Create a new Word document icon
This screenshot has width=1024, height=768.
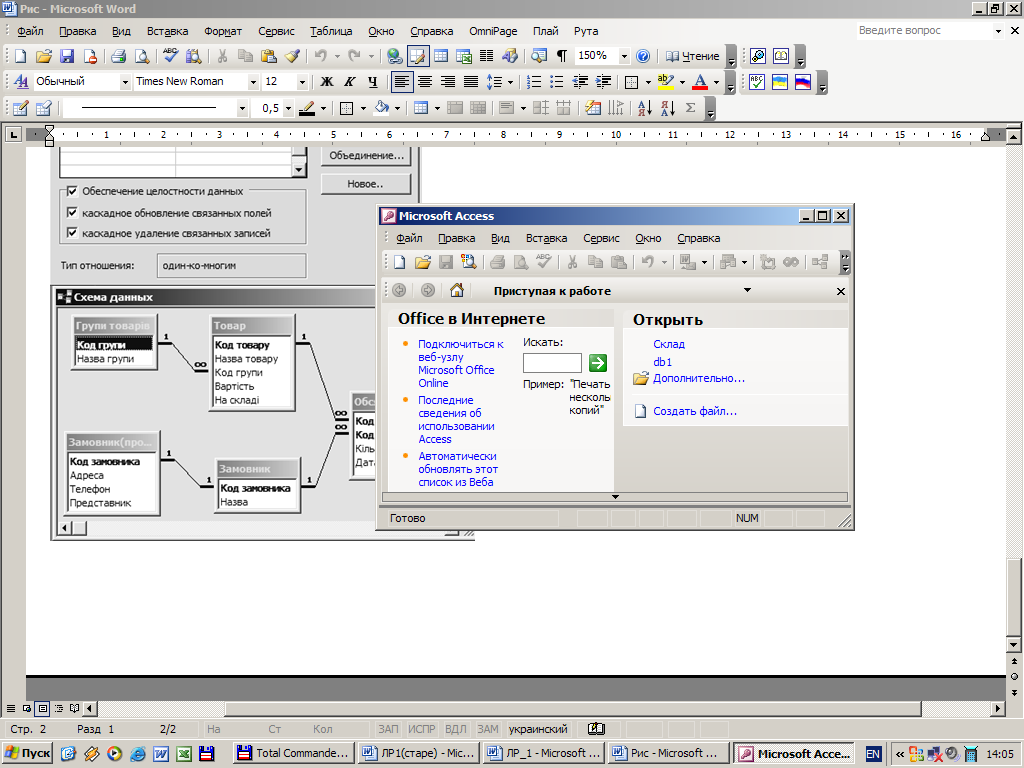click(20, 56)
